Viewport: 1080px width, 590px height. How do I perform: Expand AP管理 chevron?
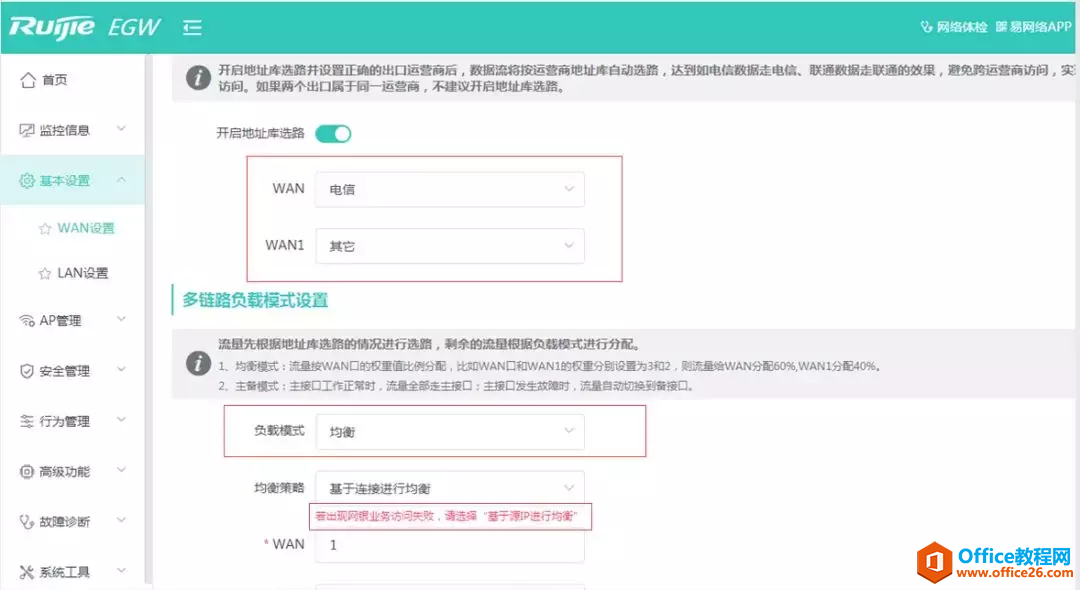pos(121,319)
